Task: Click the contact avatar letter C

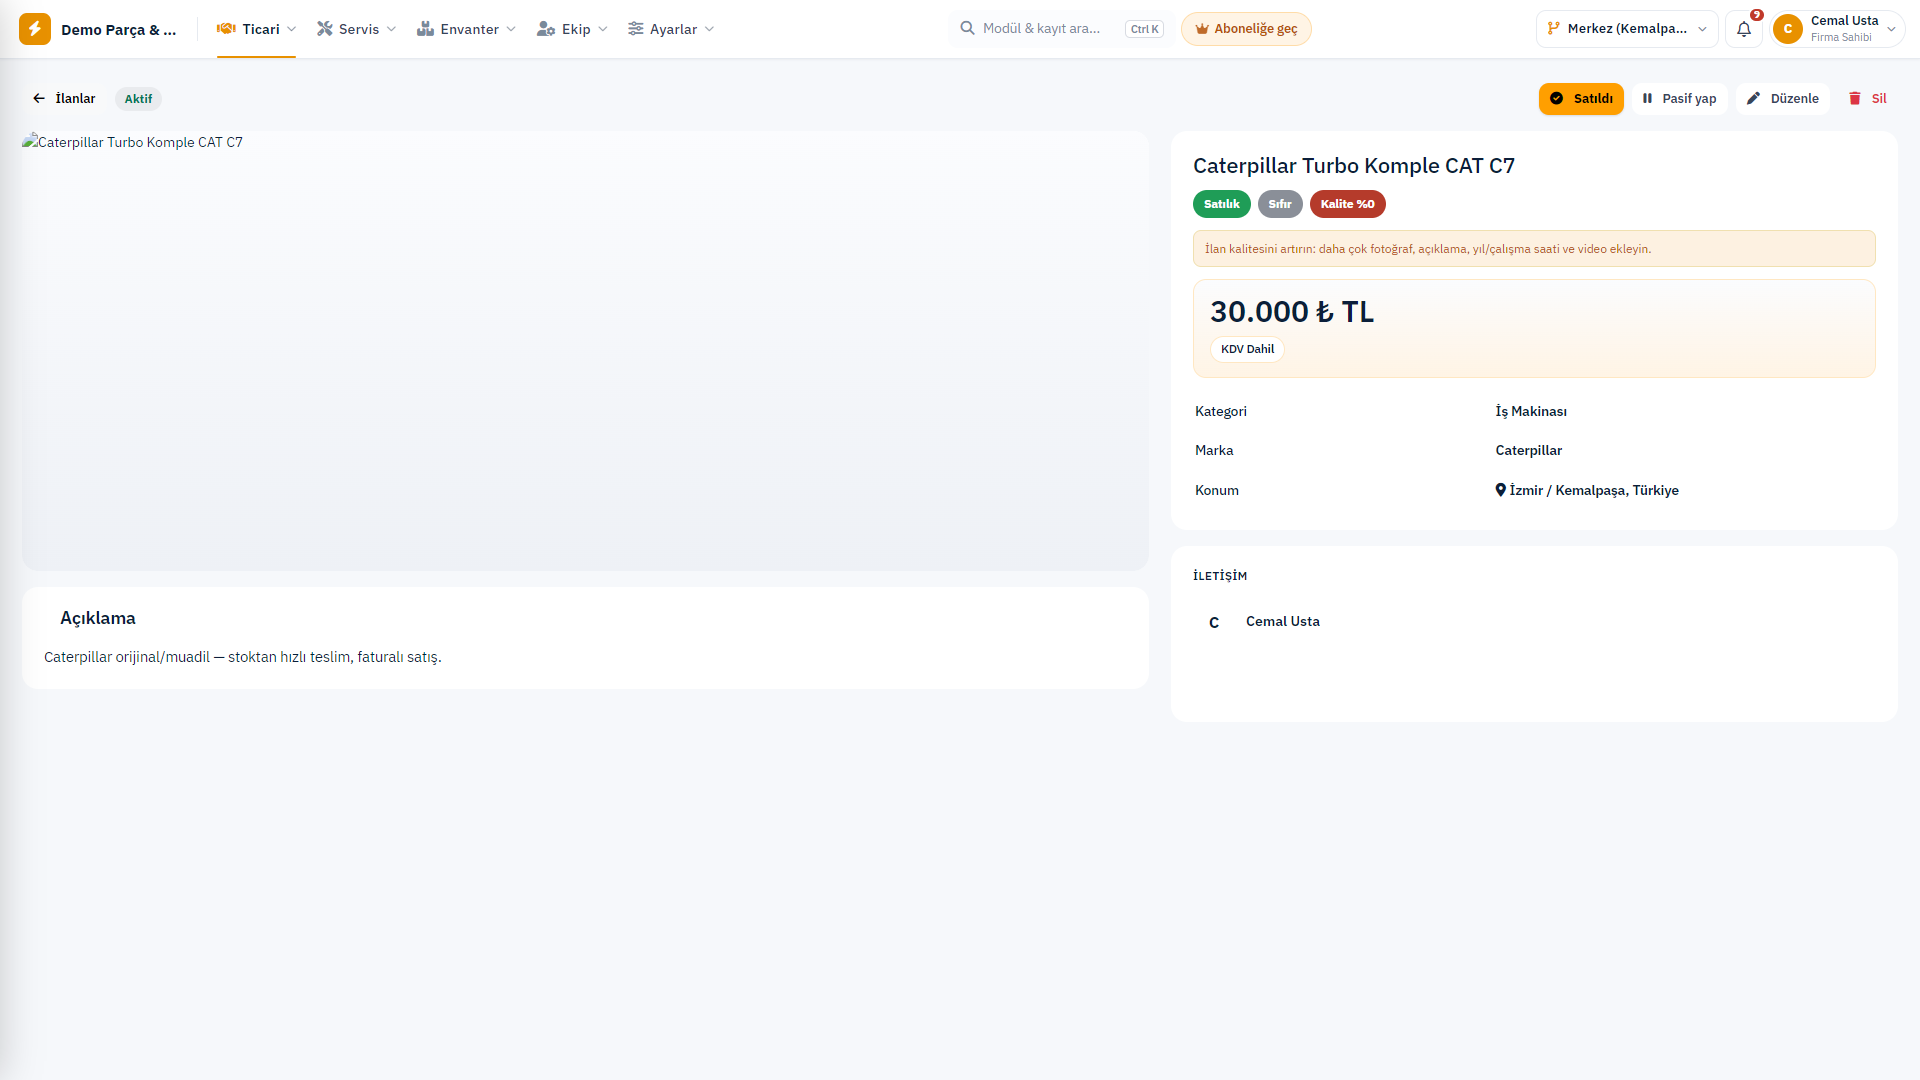Action: pos(1214,622)
